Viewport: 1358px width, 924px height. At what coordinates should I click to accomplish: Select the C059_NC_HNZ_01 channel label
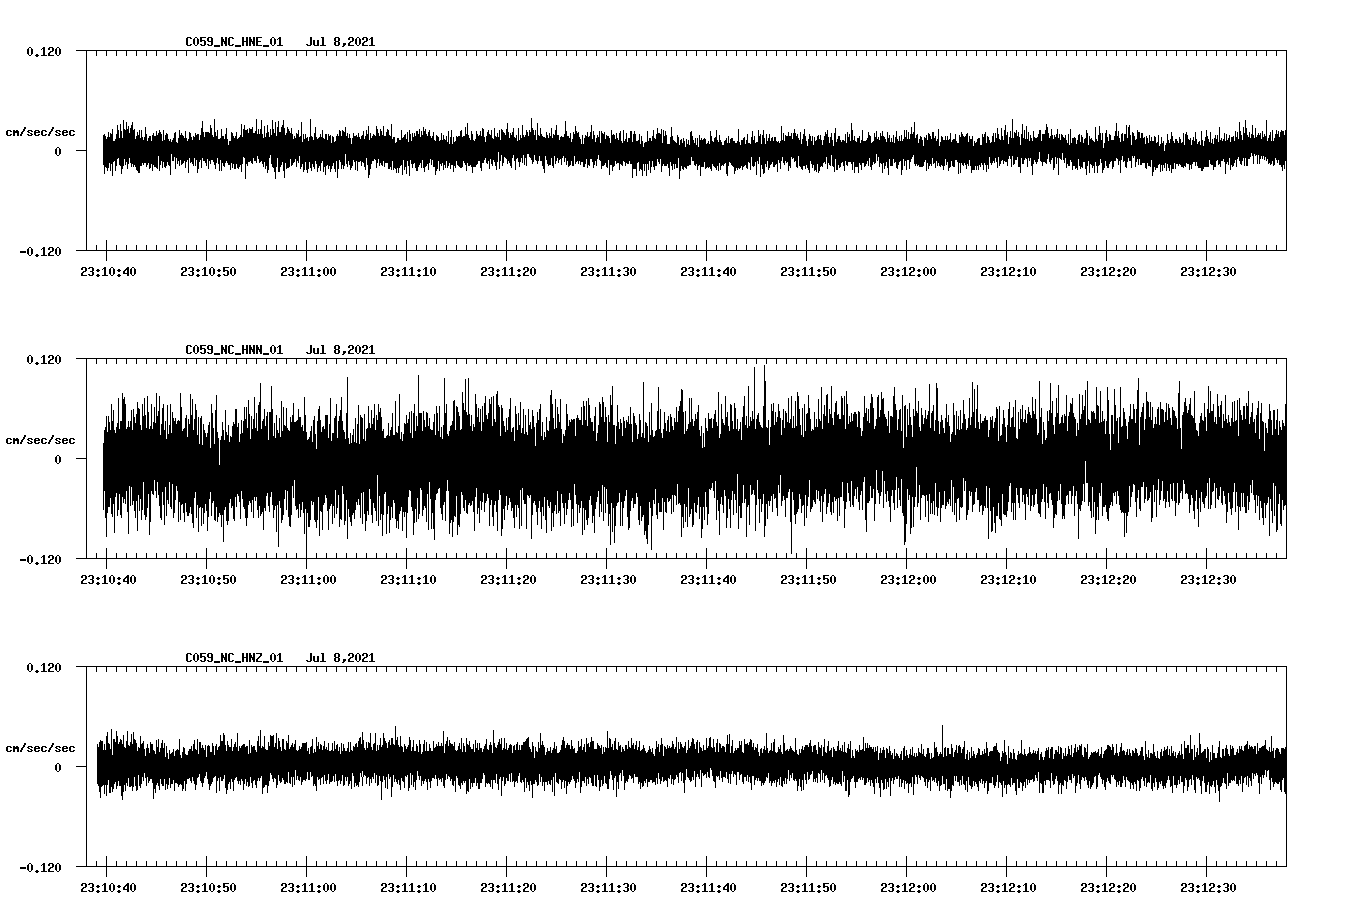232,657
